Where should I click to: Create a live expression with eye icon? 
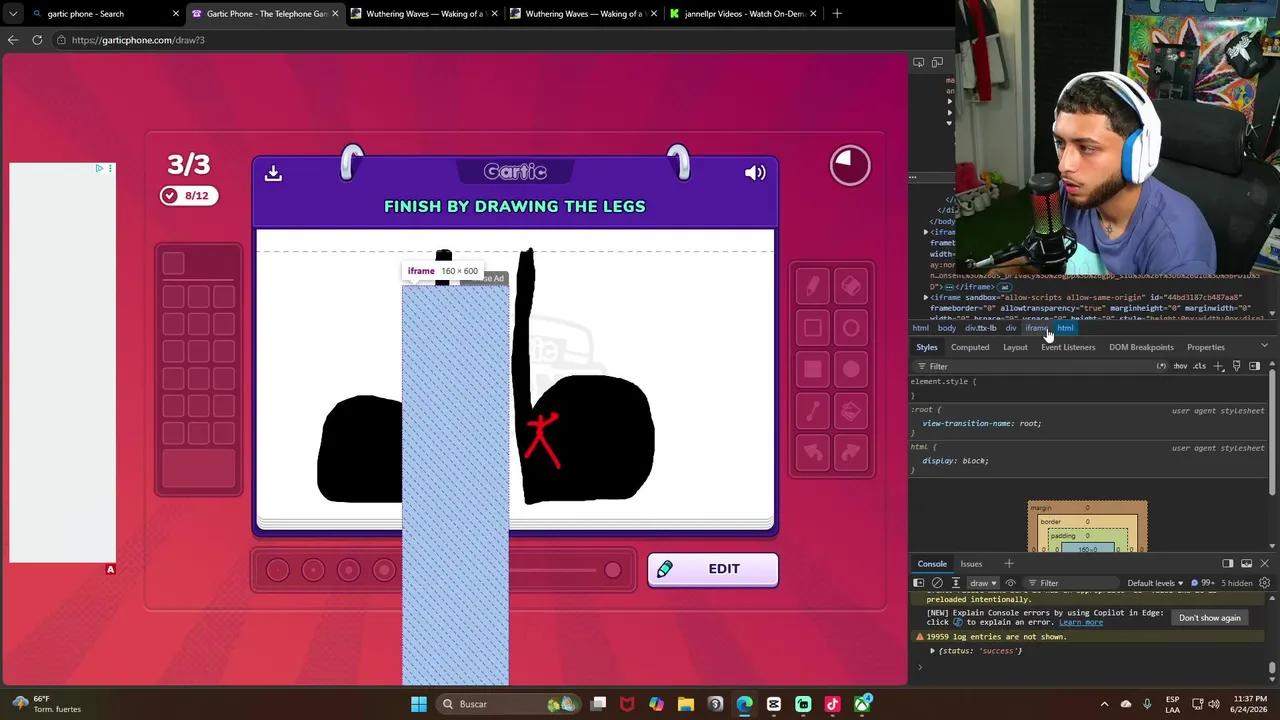(x=1010, y=583)
